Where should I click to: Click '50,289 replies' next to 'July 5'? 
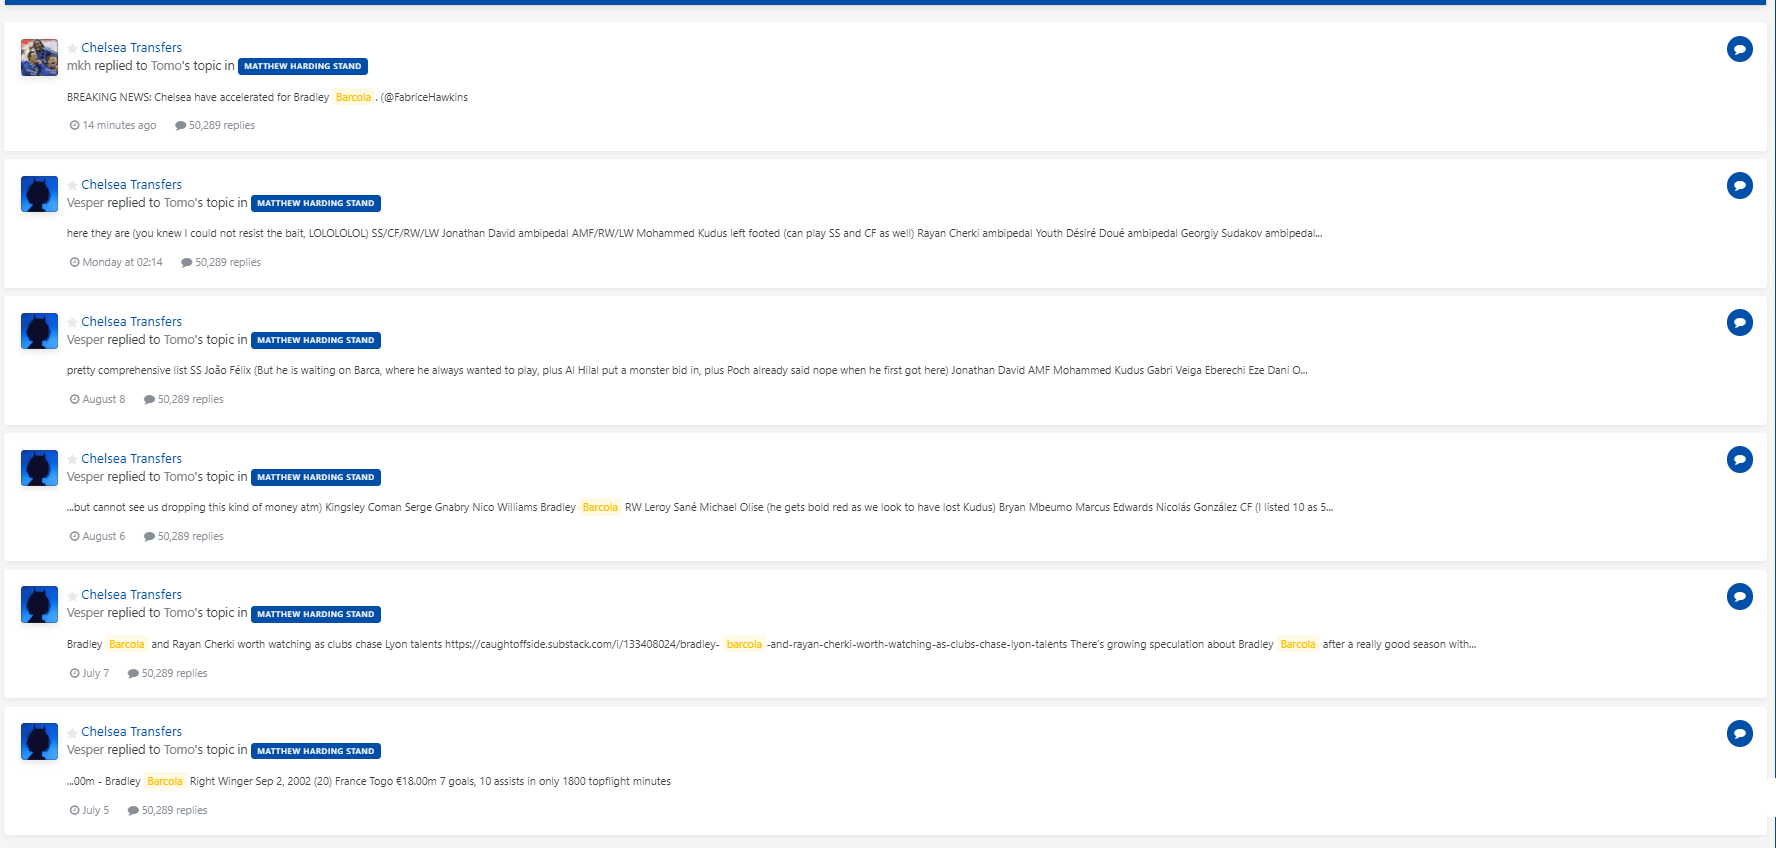click(168, 811)
